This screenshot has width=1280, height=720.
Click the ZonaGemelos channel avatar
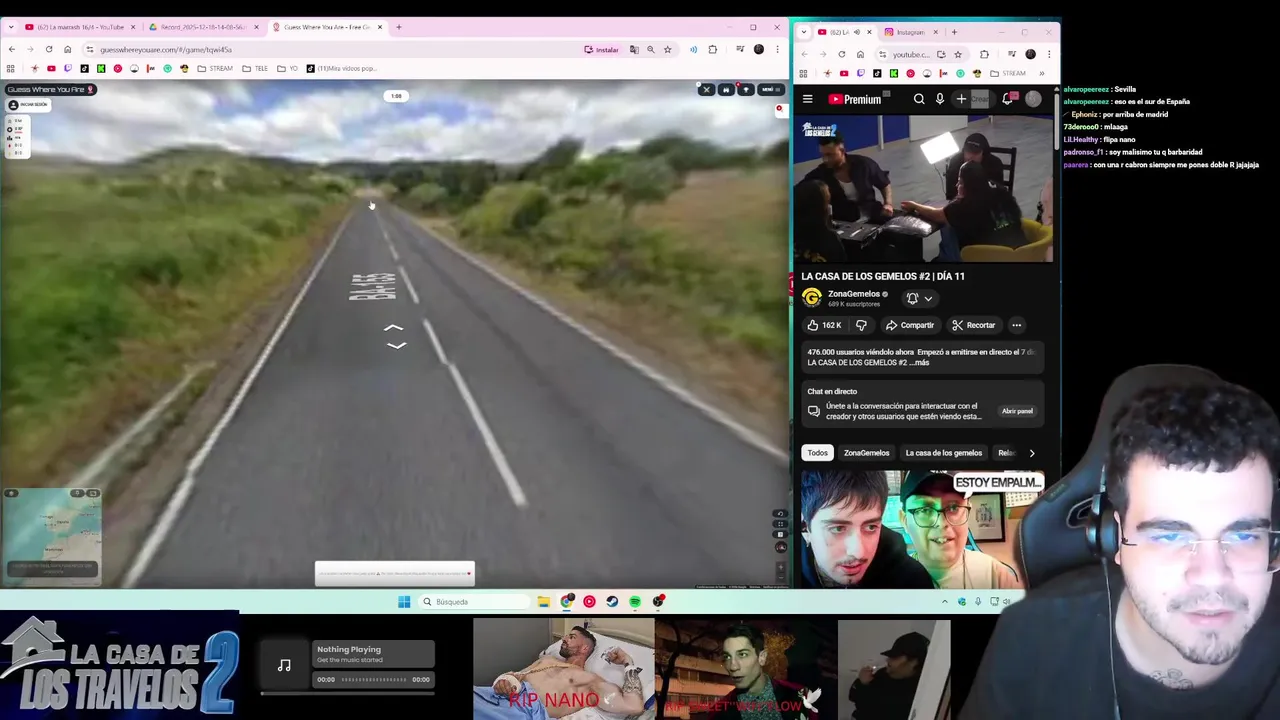click(812, 298)
